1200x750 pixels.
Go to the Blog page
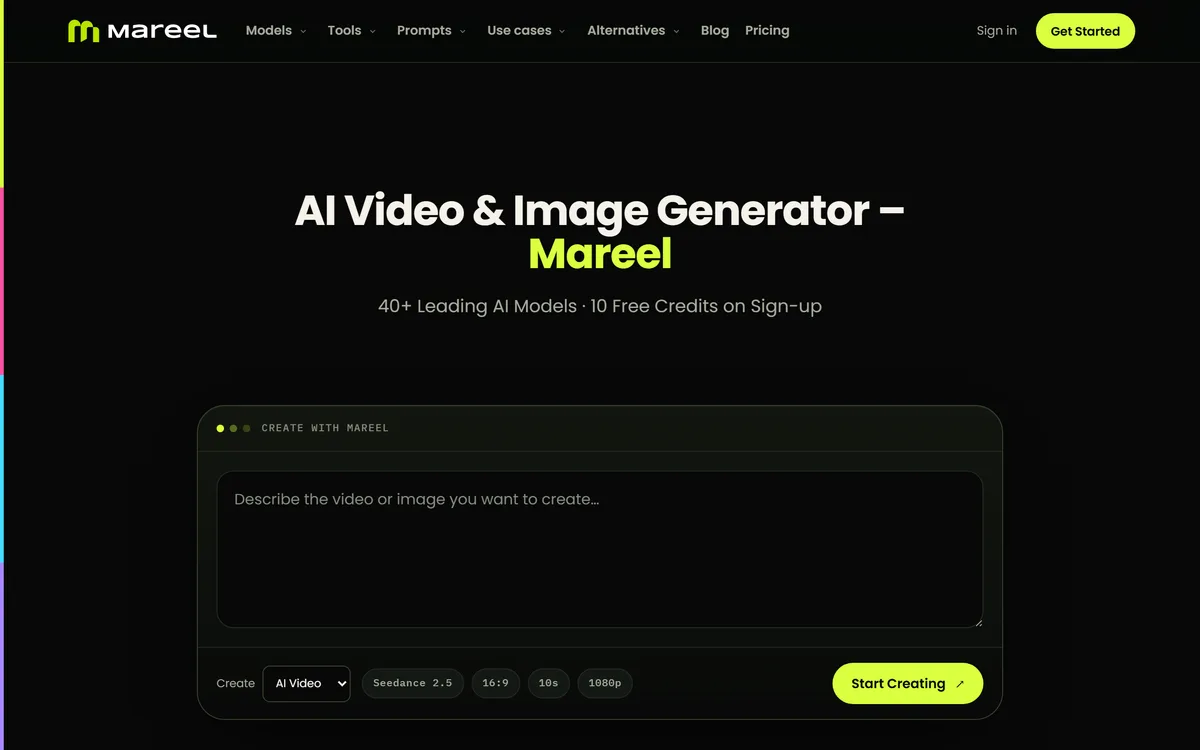(x=715, y=31)
